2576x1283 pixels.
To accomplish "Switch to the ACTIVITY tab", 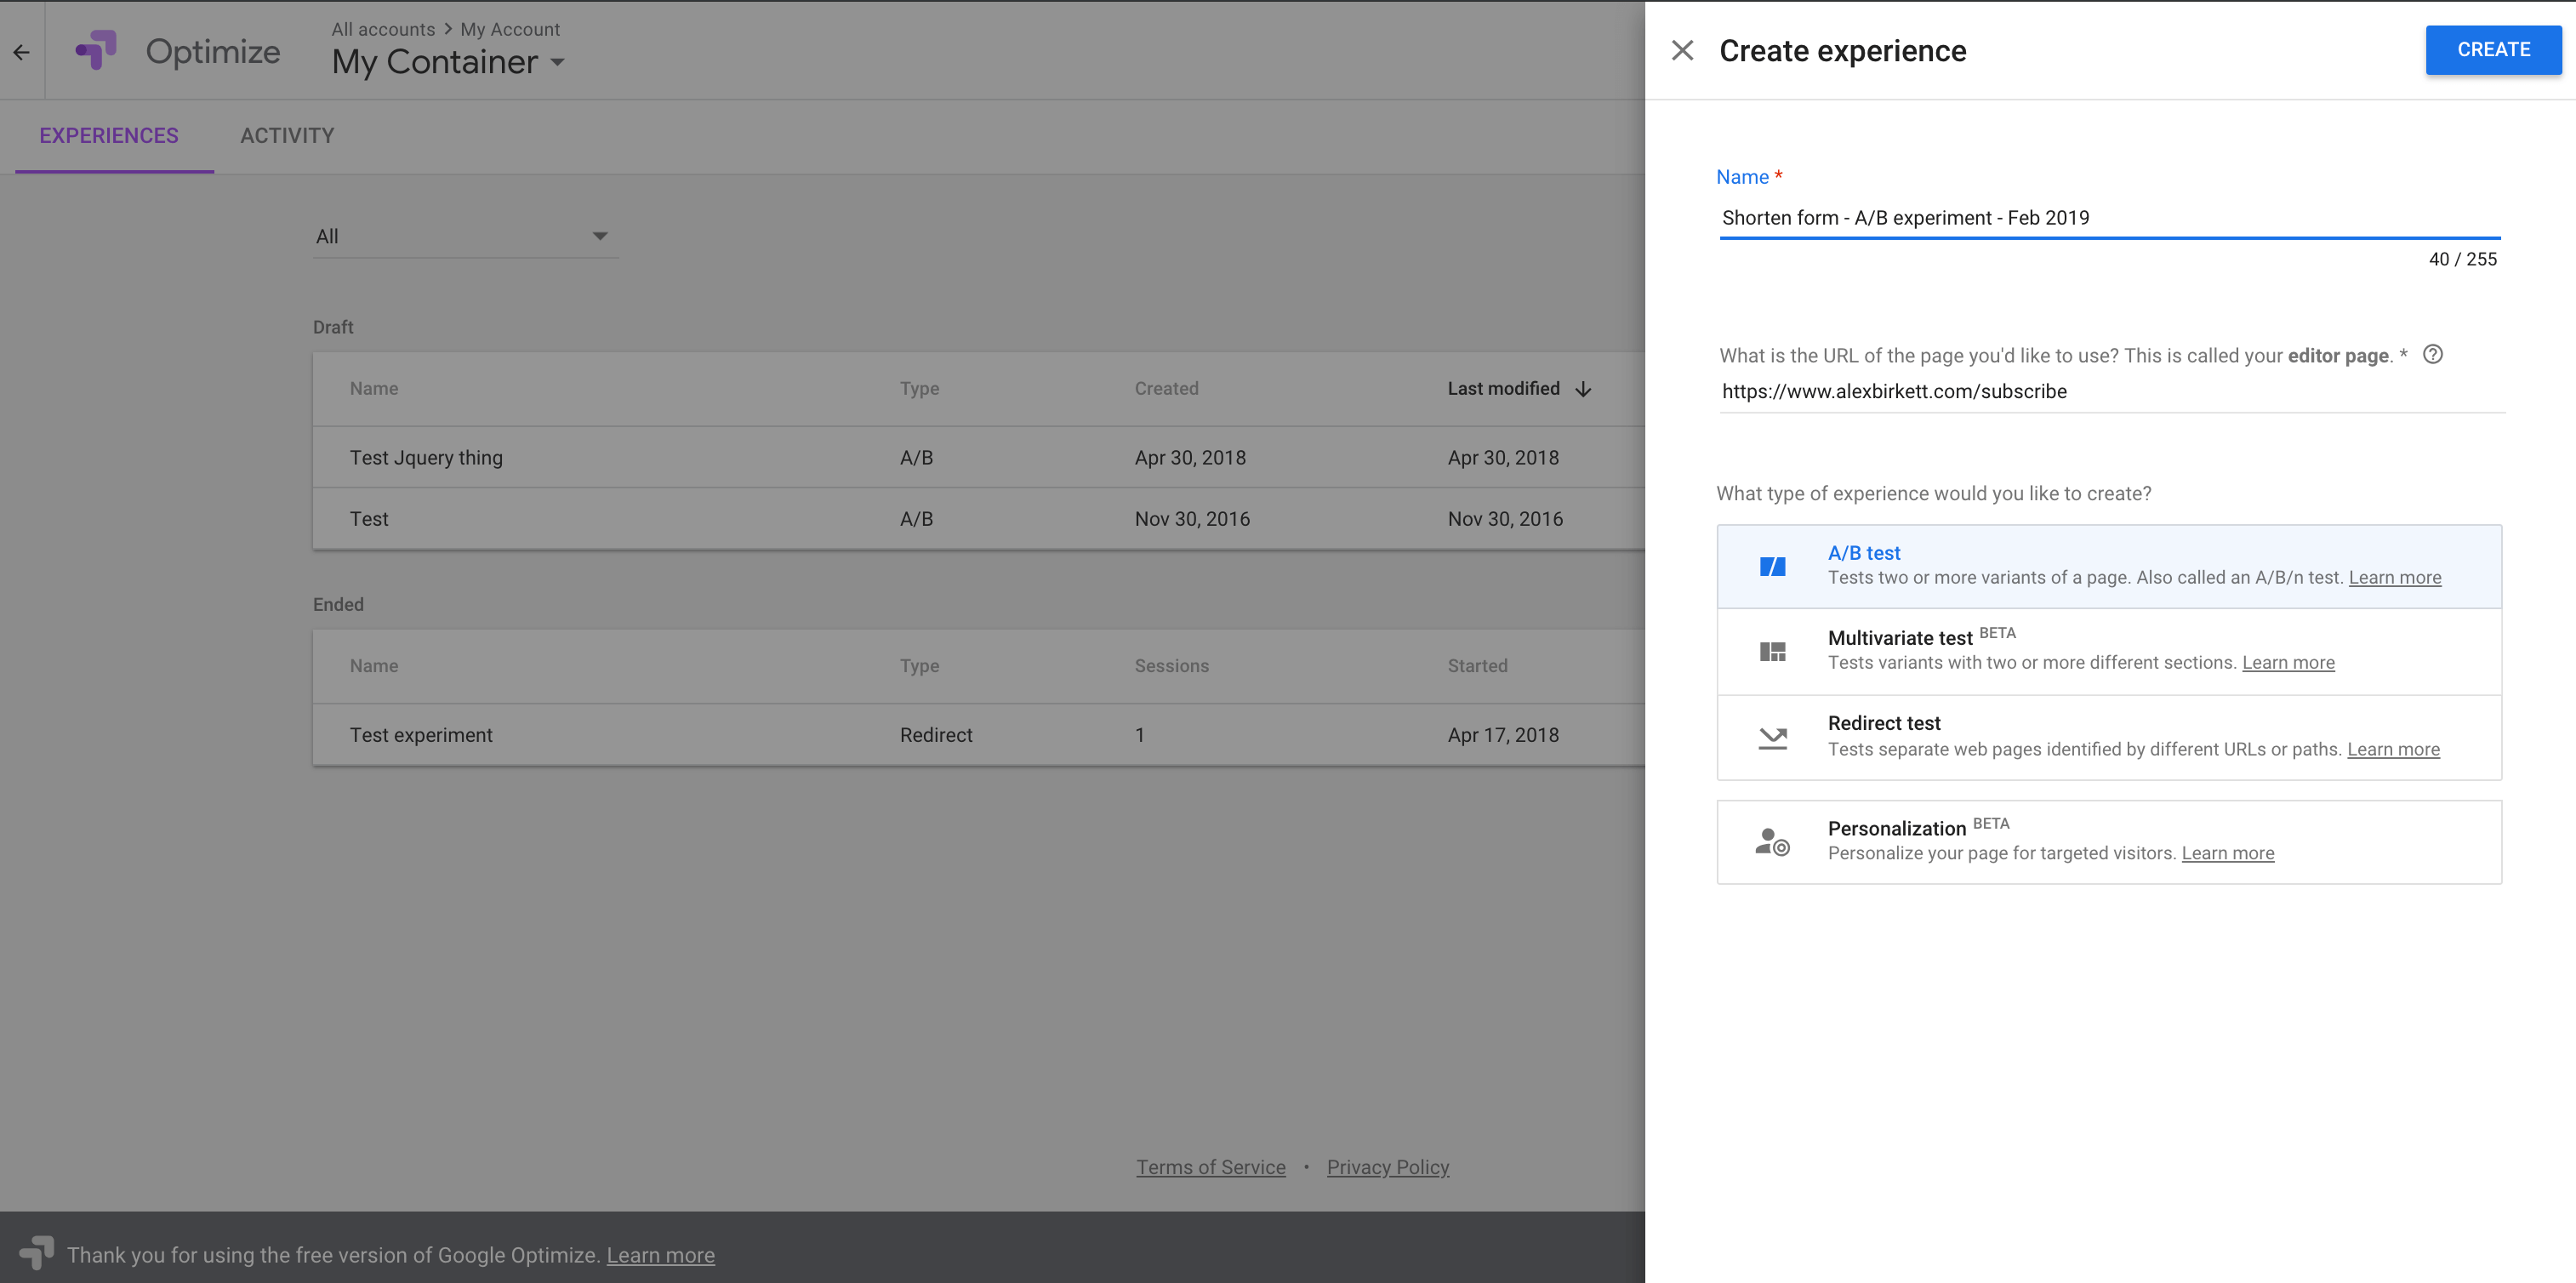I will (x=288, y=134).
